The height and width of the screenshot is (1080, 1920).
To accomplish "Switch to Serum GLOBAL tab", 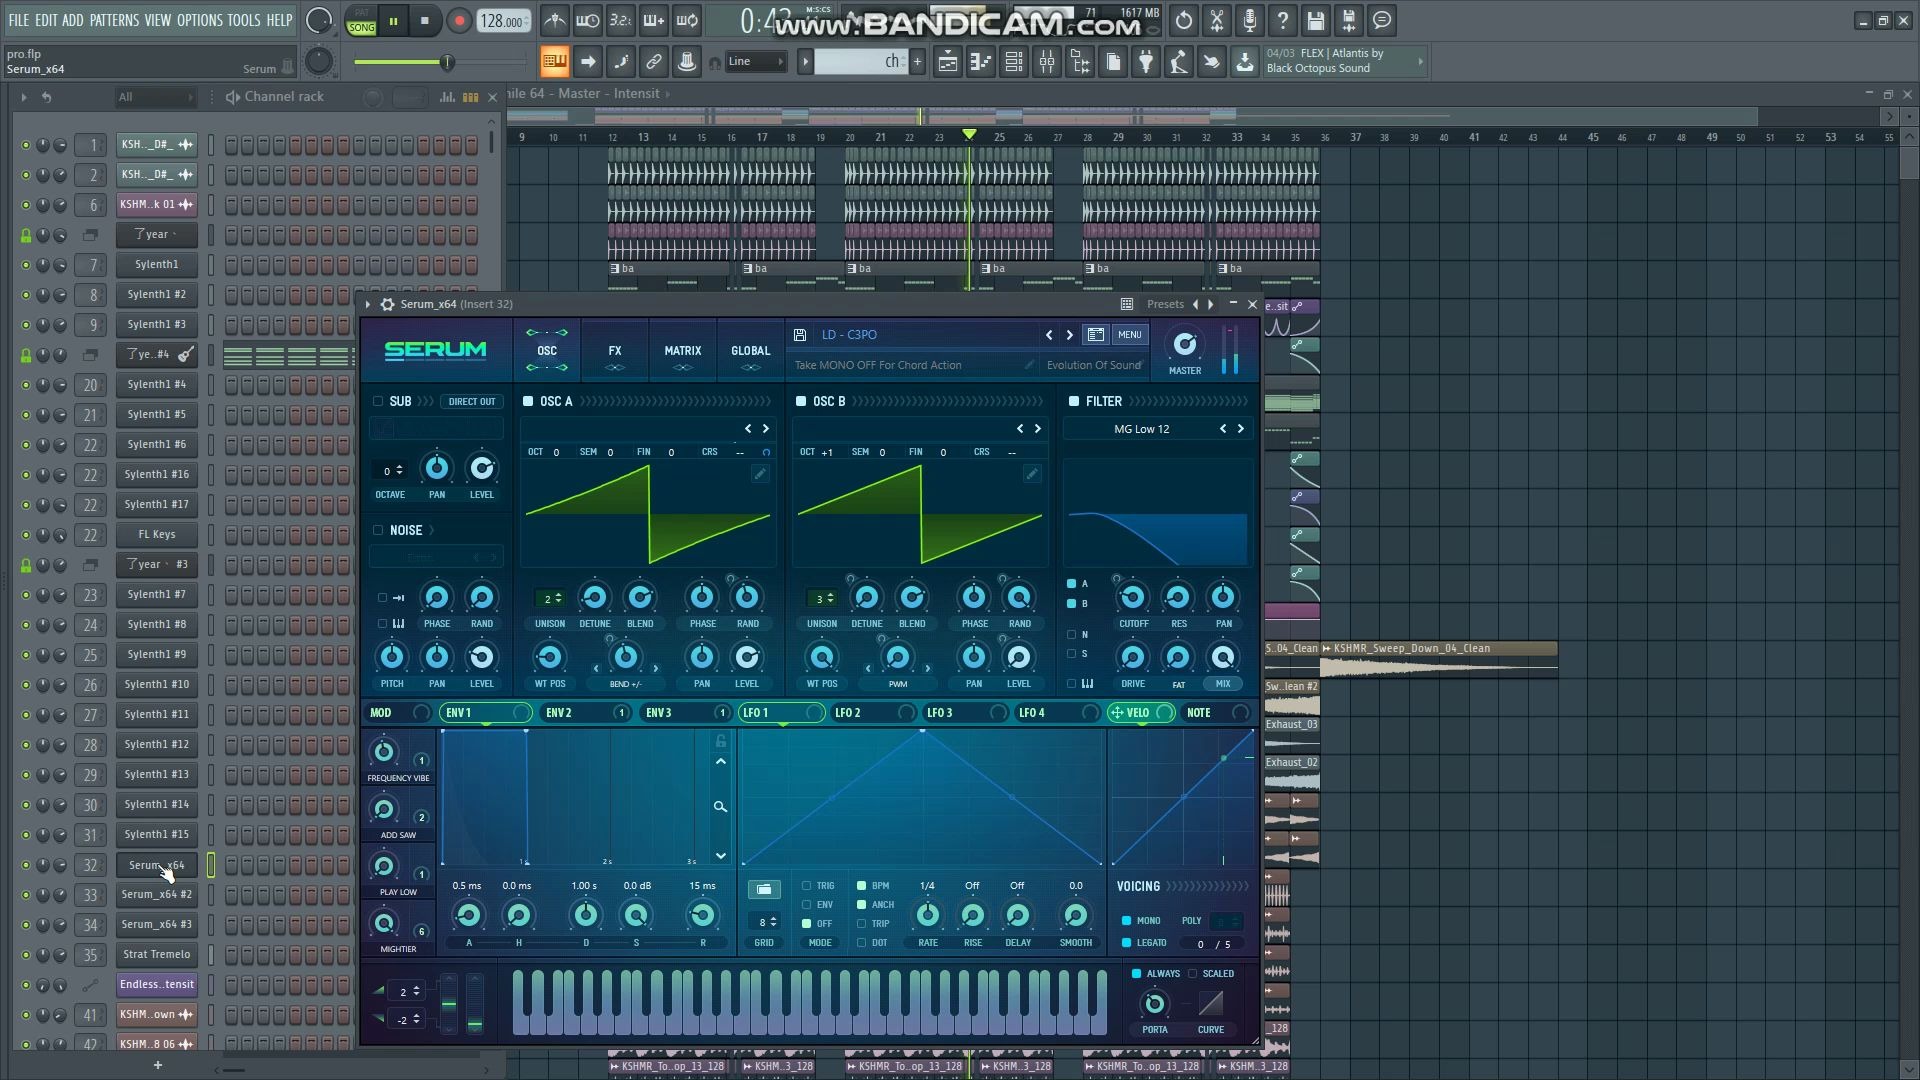I will (x=751, y=351).
